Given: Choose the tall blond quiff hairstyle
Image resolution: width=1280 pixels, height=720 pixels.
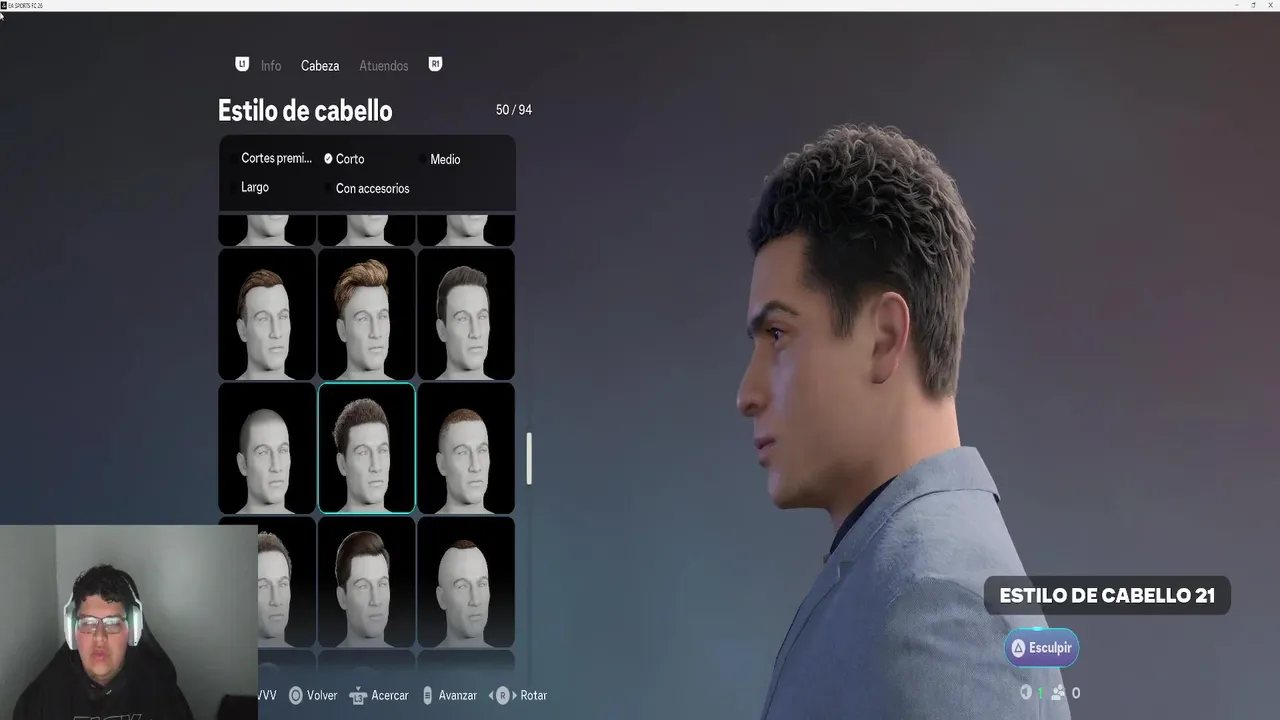Looking at the screenshot, I should pos(366,314).
